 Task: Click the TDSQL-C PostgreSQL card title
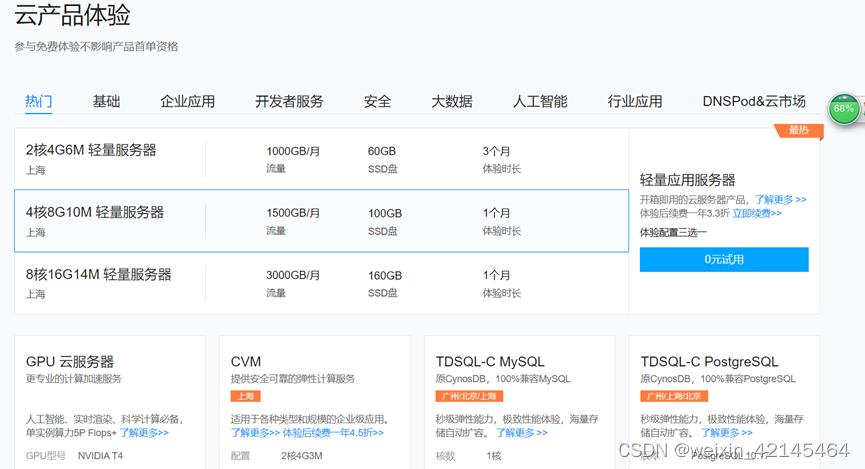click(709, 362)
